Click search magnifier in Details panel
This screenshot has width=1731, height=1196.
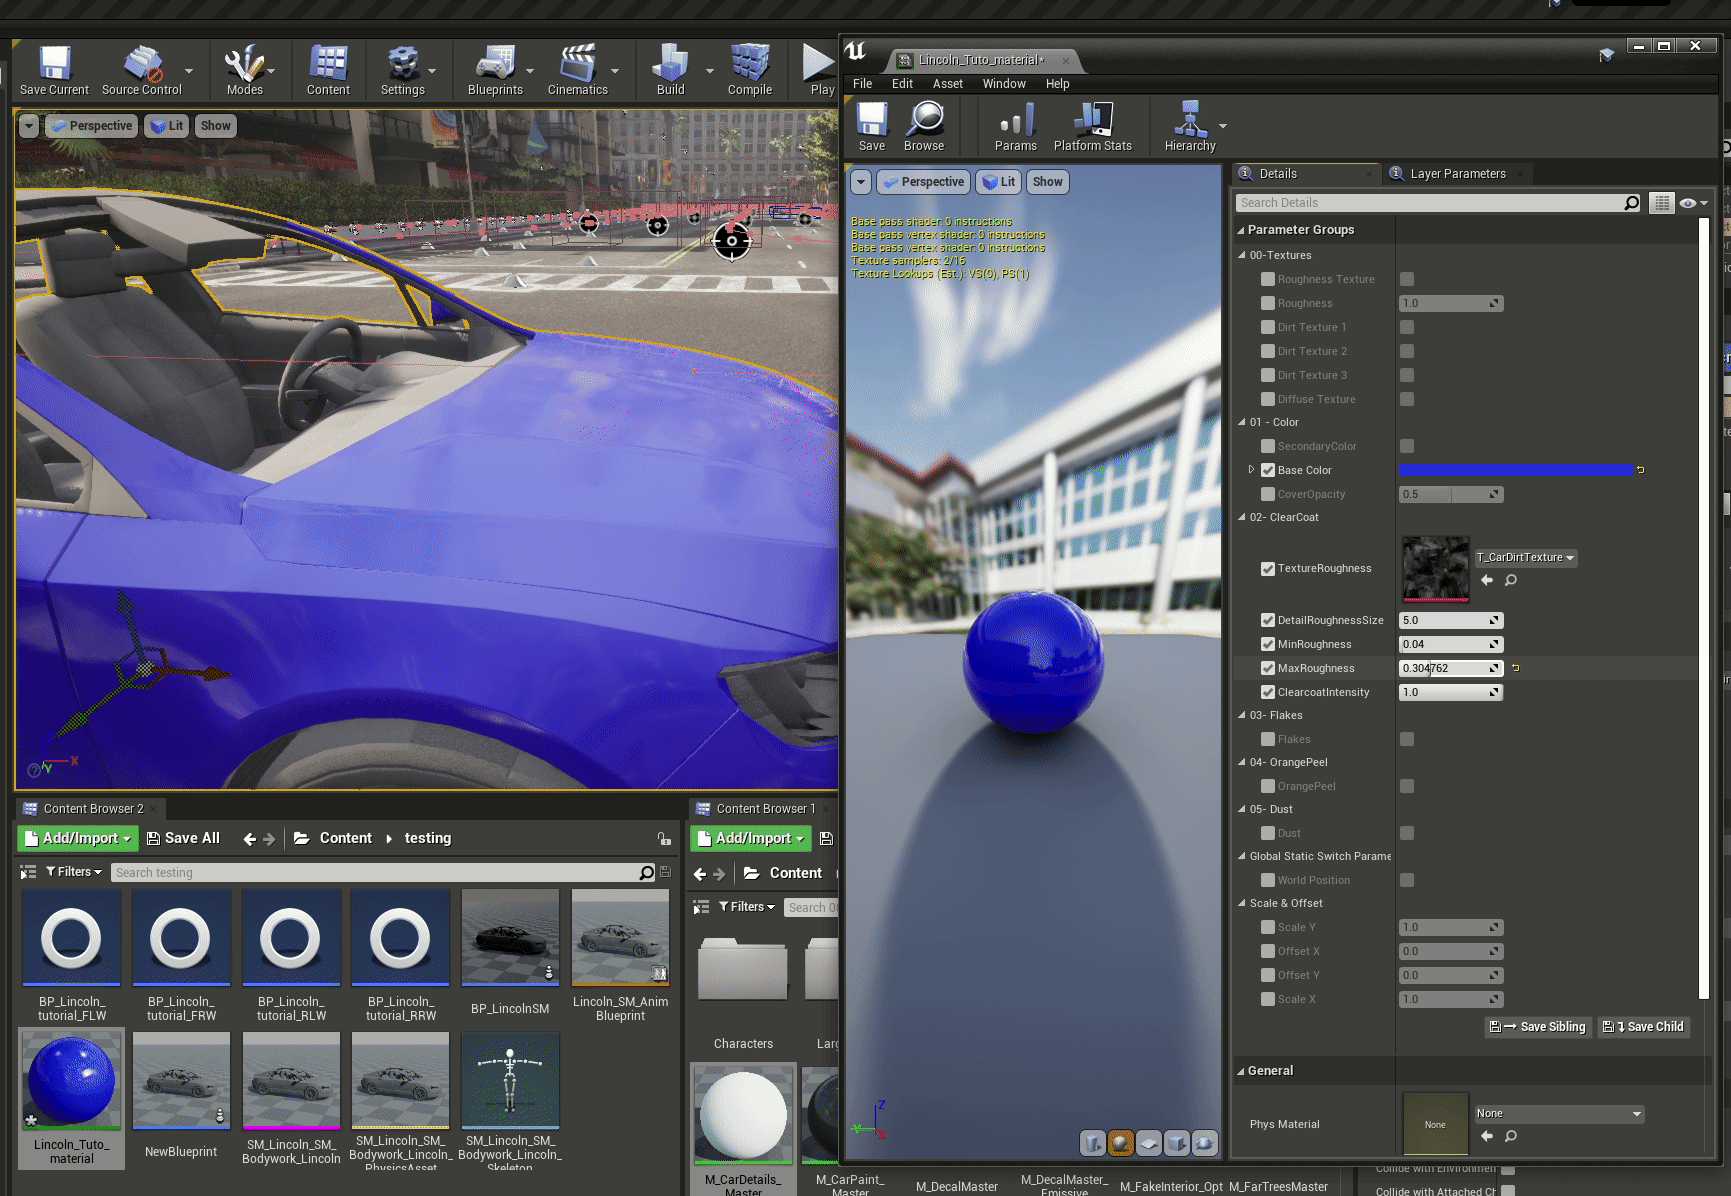pyautogui.click(x=1632, y=203)
